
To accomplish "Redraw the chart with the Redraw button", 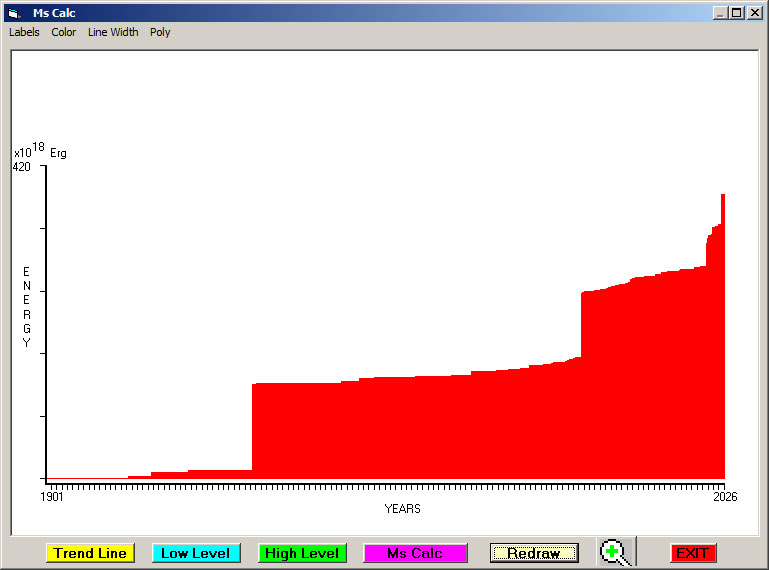I will (534, 553).
